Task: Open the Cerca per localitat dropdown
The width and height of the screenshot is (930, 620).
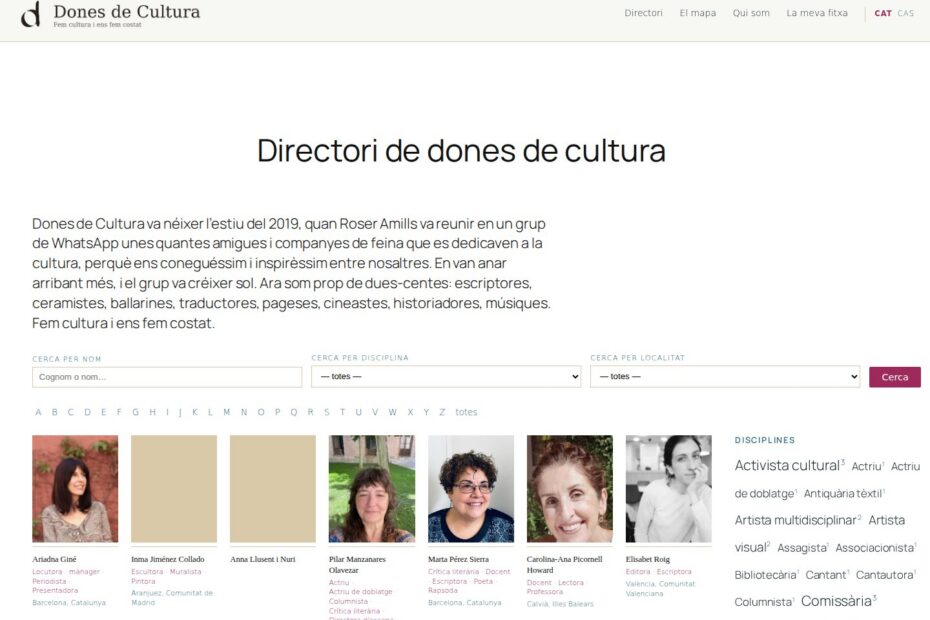Action: pyautogui.click(x=725, y=376)
